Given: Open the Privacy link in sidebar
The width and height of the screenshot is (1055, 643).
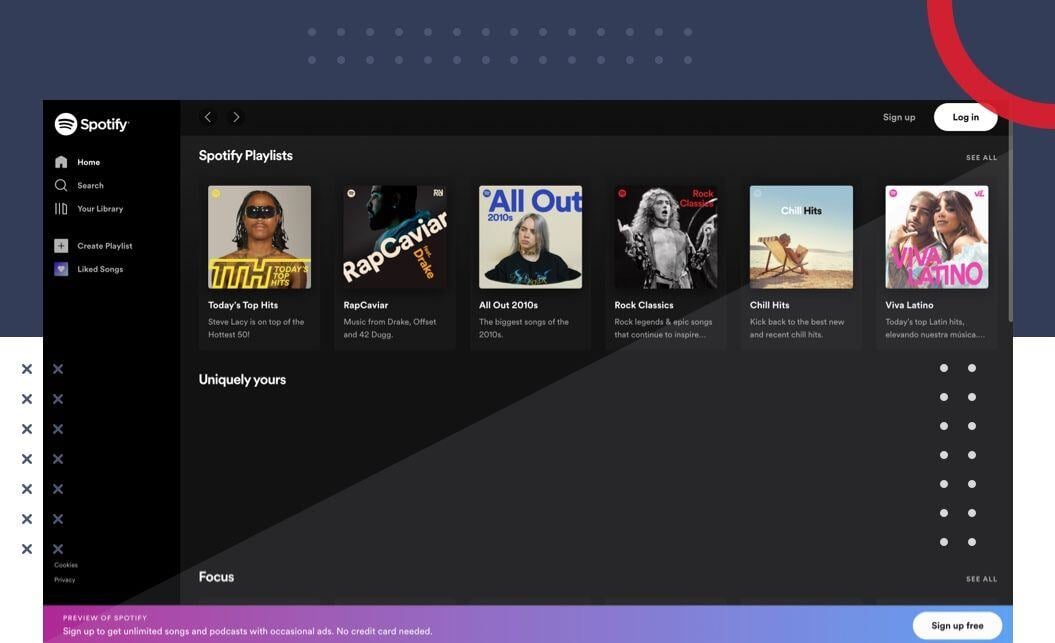Looking at the screenshot, I should point(65,580).
